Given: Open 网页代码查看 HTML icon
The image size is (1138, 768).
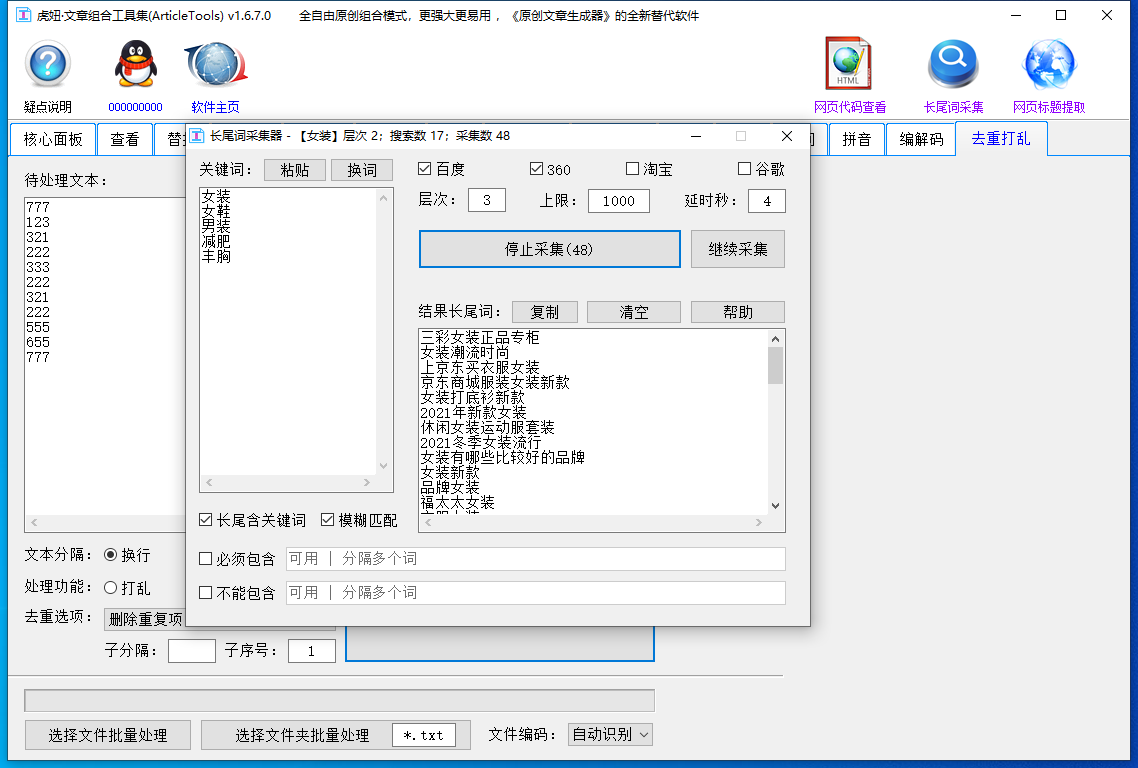Looking at the screenshot, I should (x=848, y=63).
